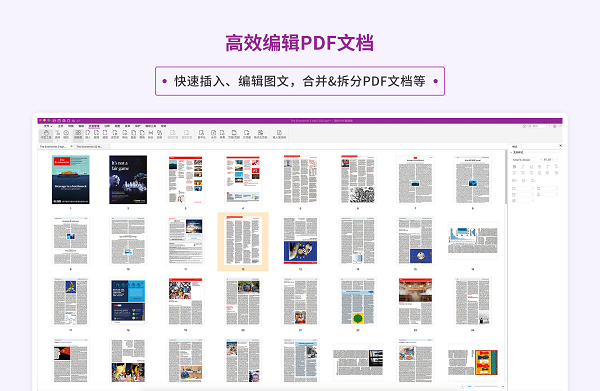Apply strikethrough in the format panel

click(x=540, y=166)
